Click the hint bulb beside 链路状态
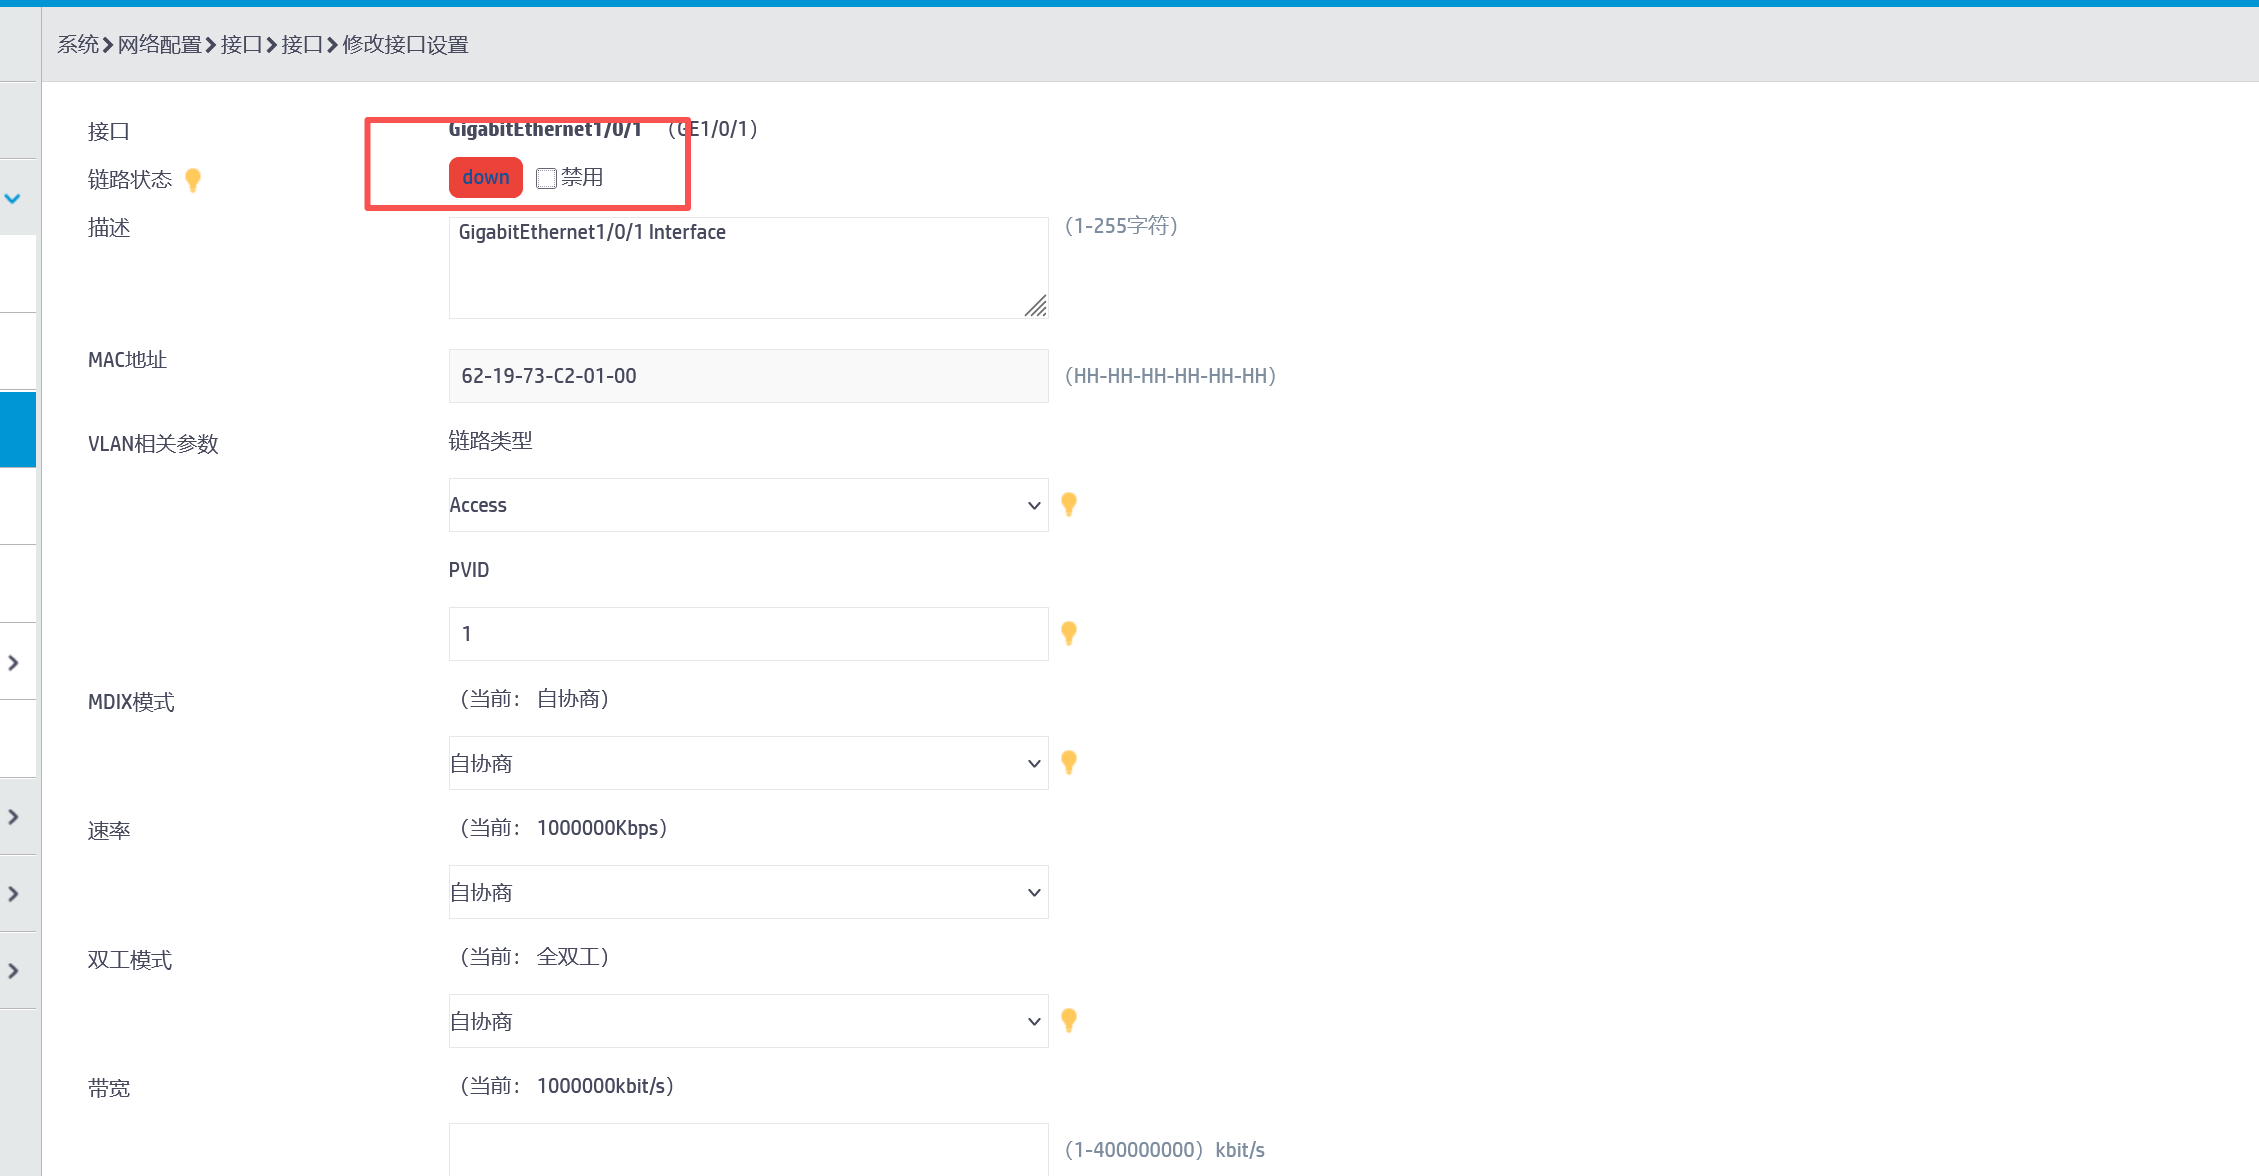The image size is (2259, 1176). pos(193,179)
